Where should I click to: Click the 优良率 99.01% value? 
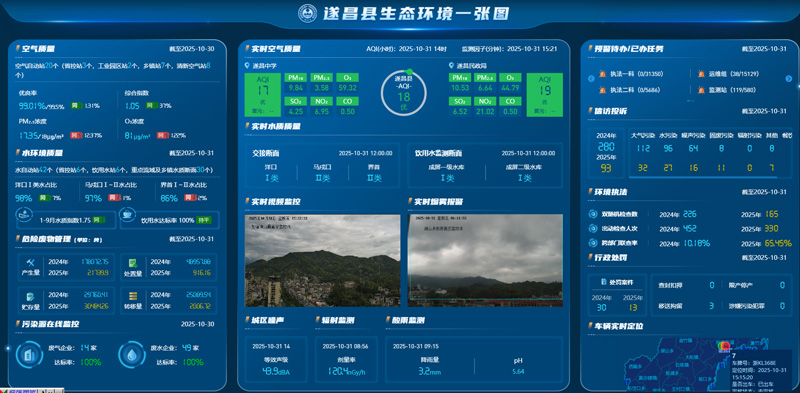pos(31,106)
